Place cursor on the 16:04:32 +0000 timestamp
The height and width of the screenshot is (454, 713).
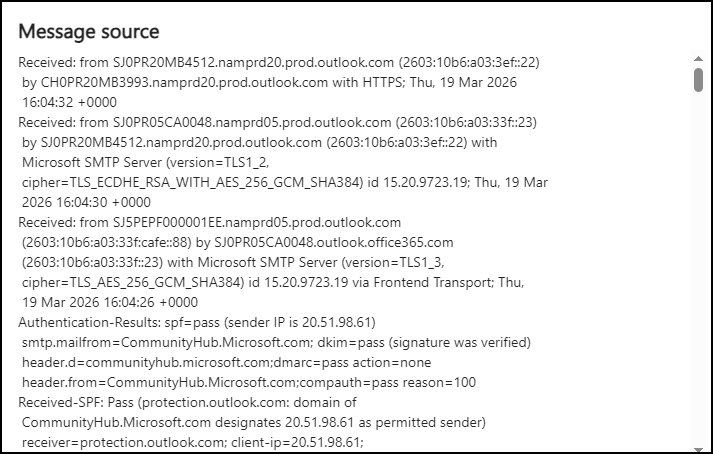tap(60, 100)
